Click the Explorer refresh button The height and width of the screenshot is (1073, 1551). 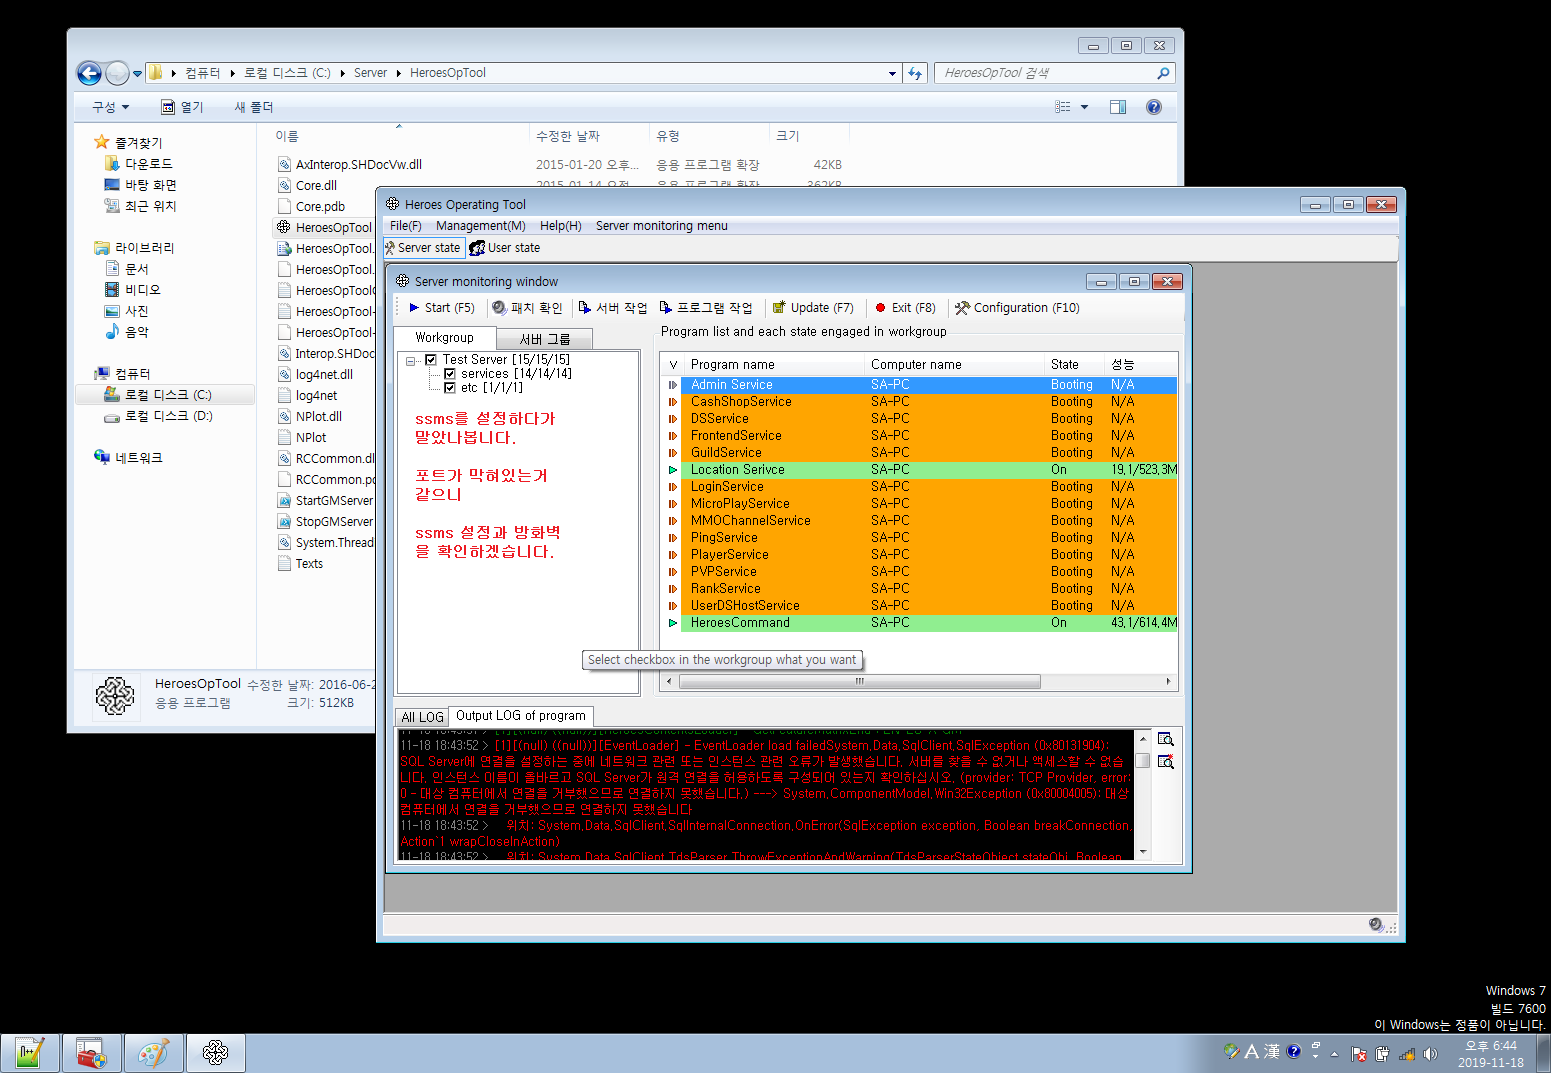[x=915, y=73]
